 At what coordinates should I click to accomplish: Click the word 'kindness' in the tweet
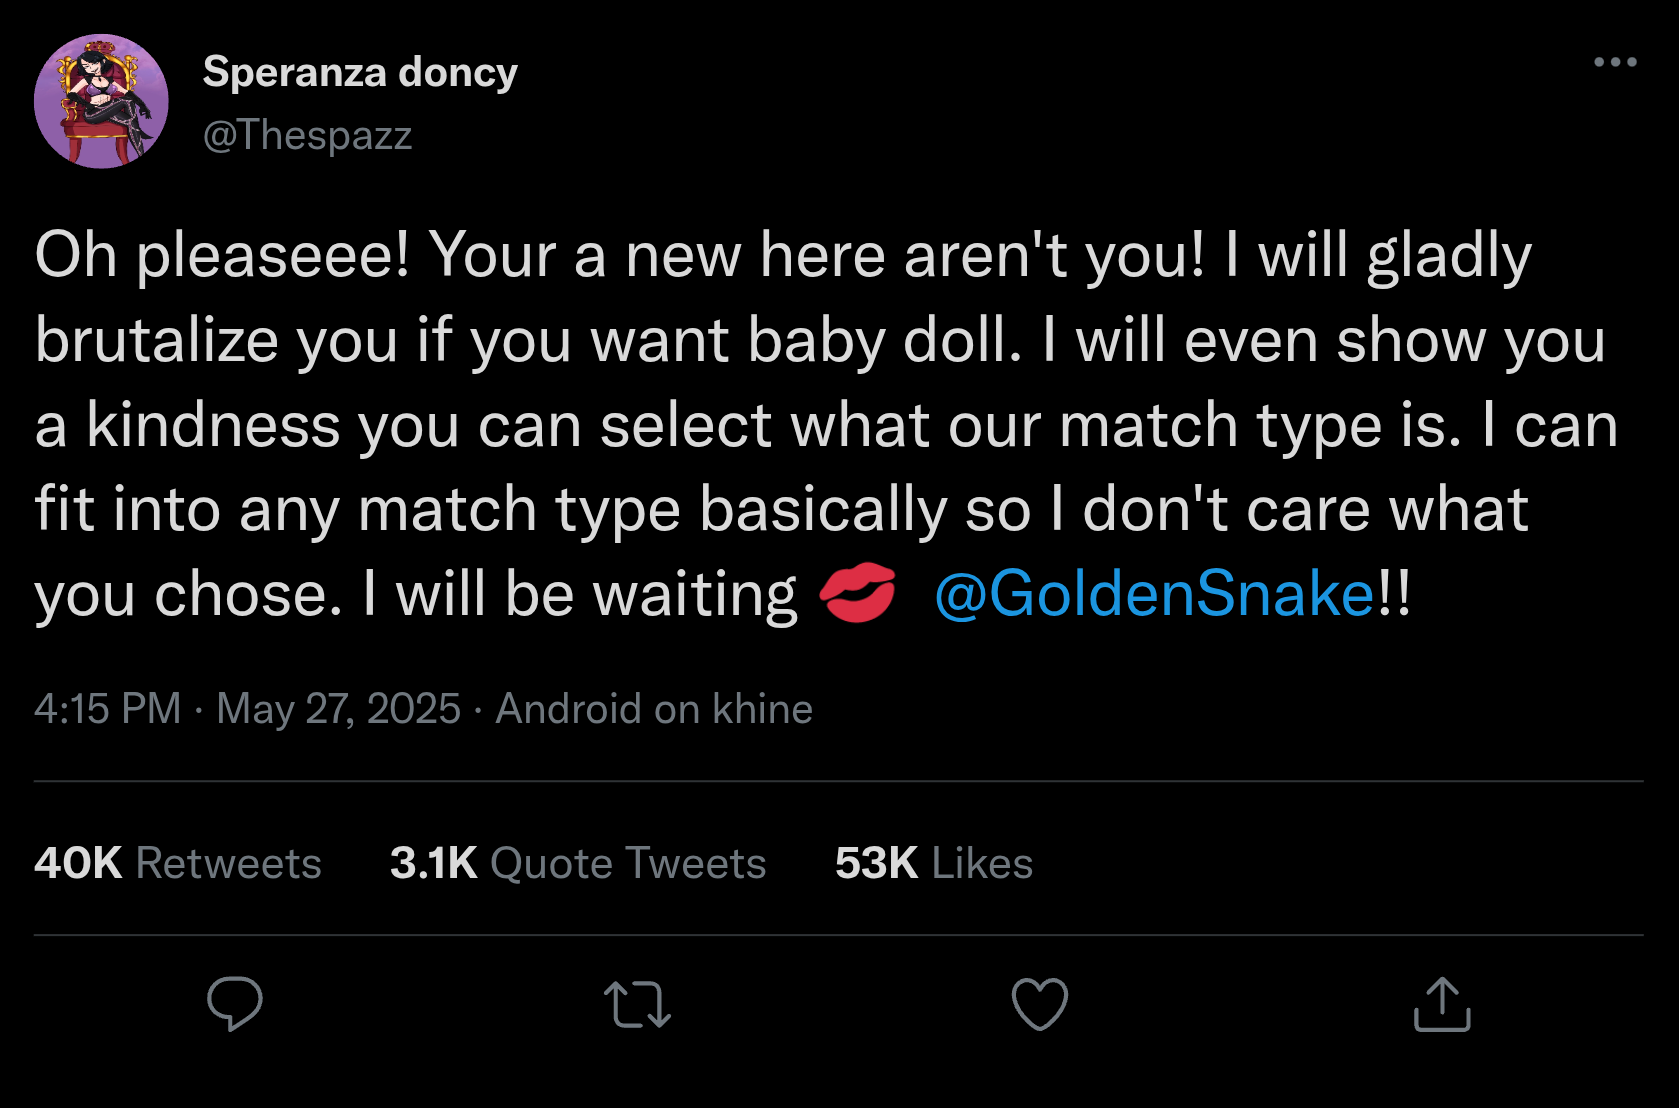(213, 425)
